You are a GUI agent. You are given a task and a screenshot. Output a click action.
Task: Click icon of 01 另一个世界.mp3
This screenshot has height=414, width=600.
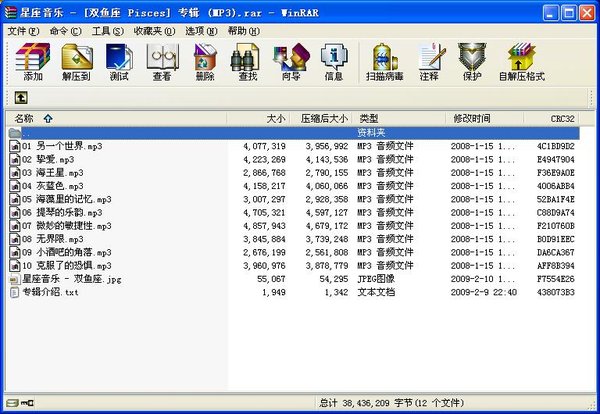[15, 146]
